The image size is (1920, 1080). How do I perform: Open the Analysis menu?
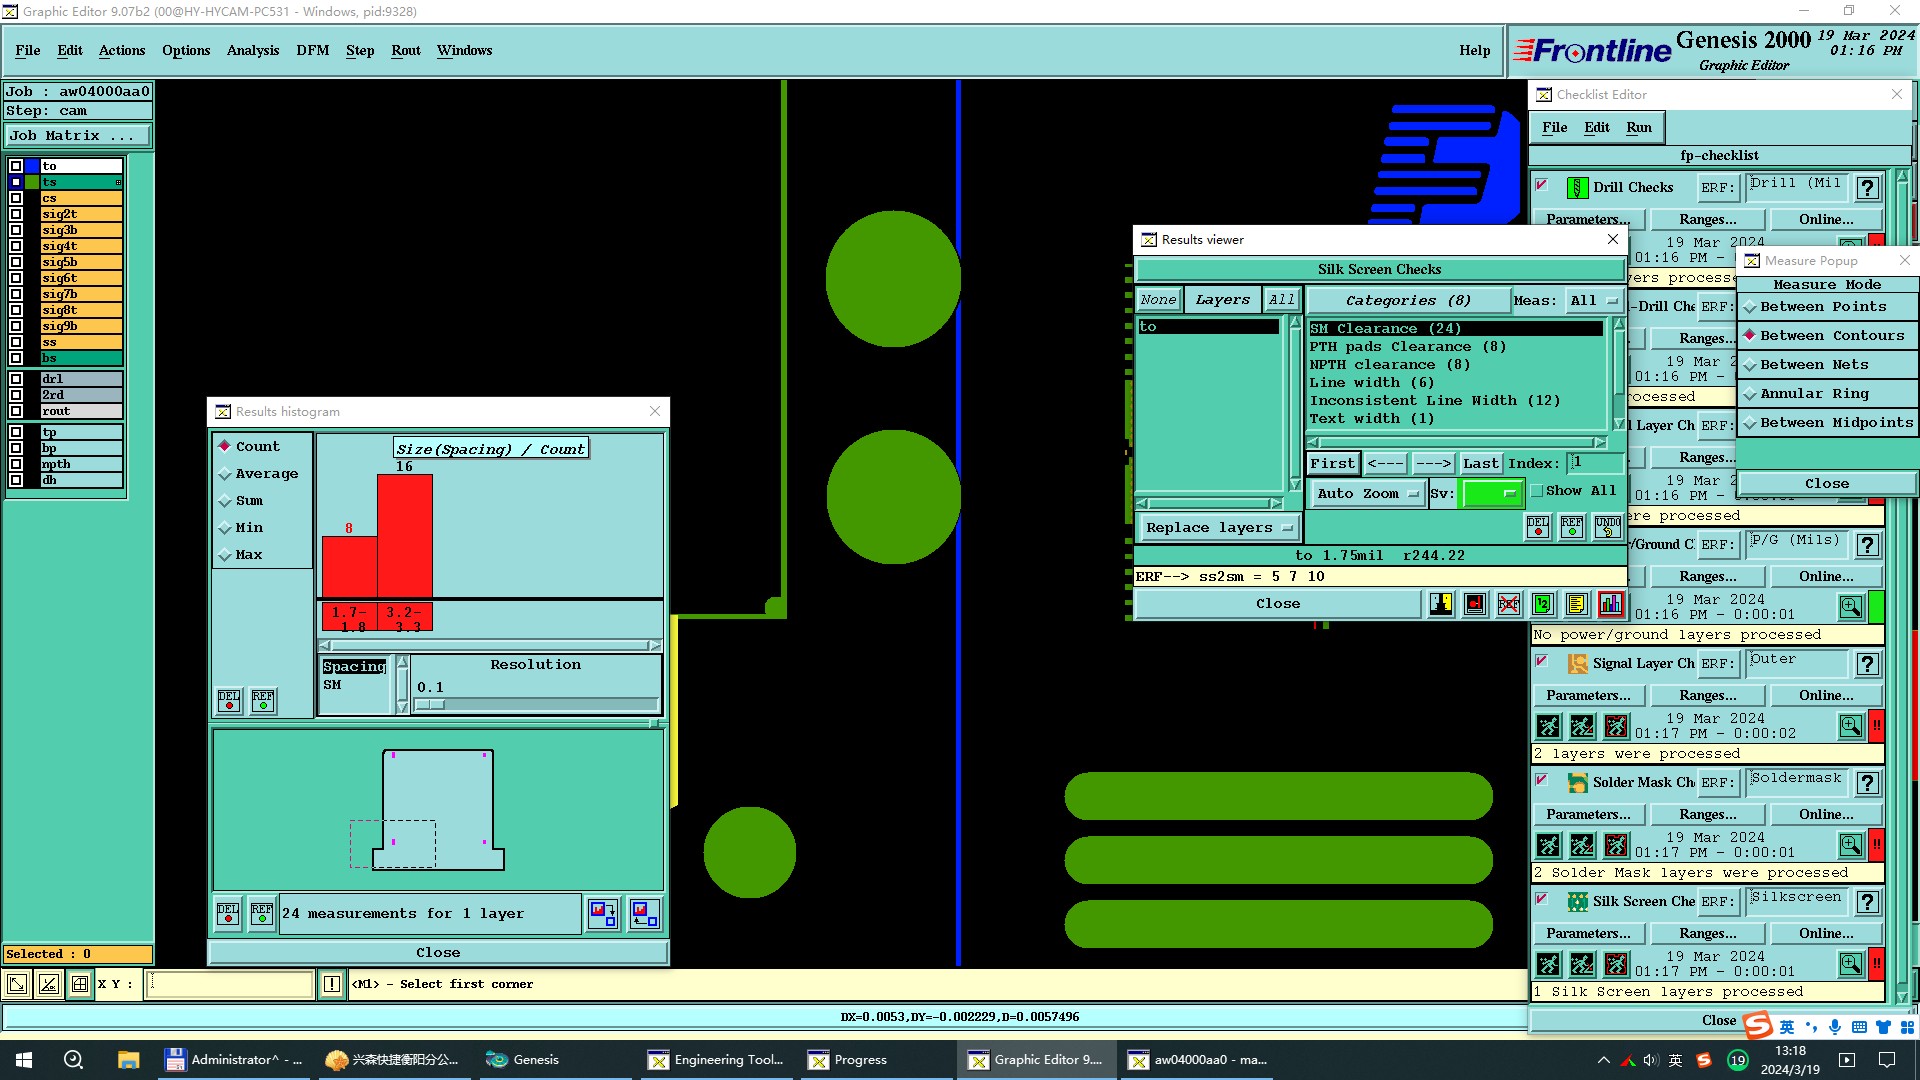(x=252, y=51)
